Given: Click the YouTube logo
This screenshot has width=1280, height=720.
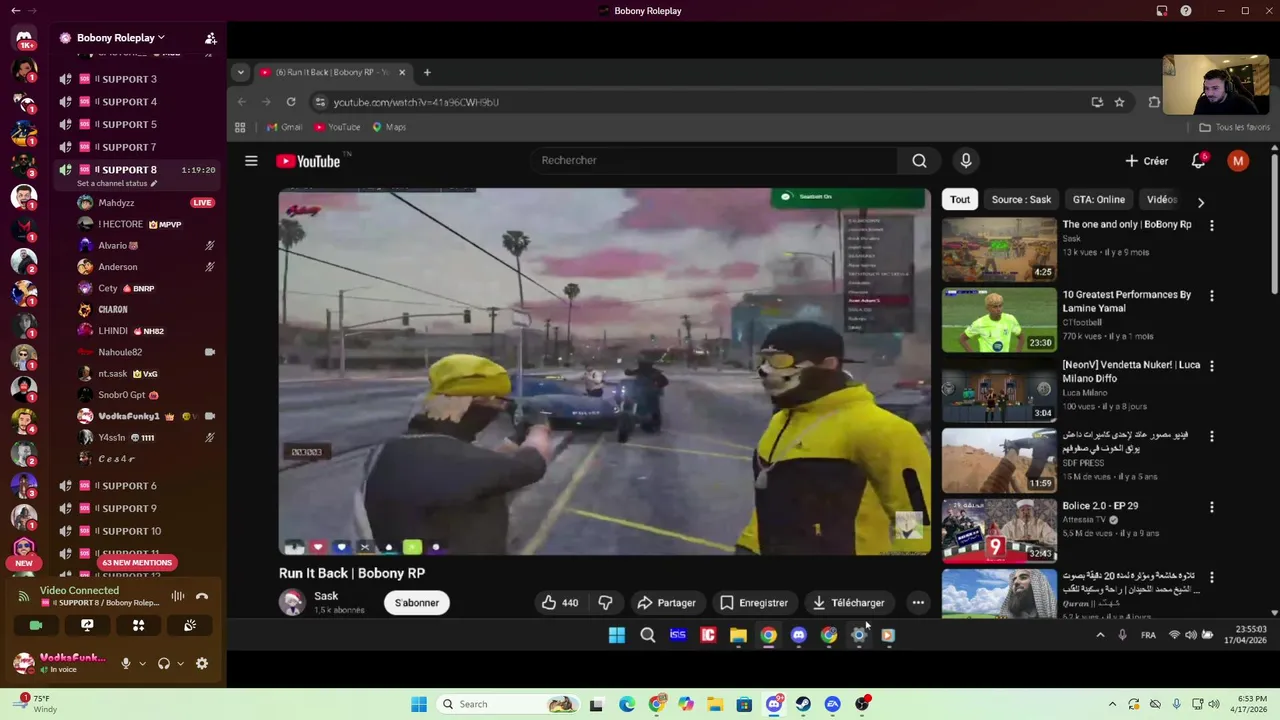Looking at the screenshot, I should (x=309, y=161).
